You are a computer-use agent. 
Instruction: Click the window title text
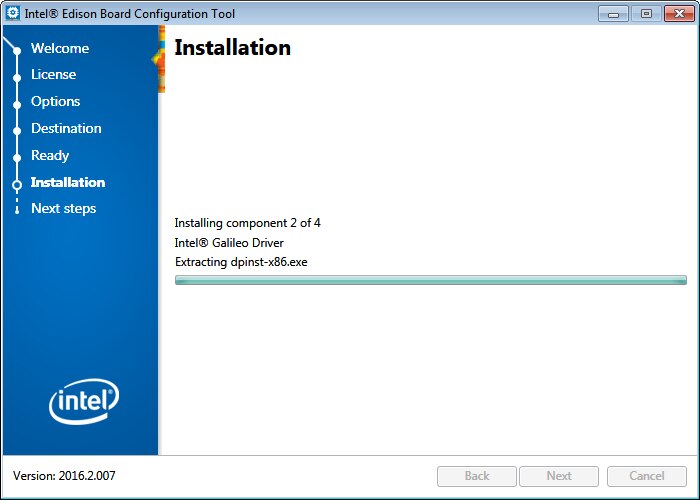click(129, 13)
